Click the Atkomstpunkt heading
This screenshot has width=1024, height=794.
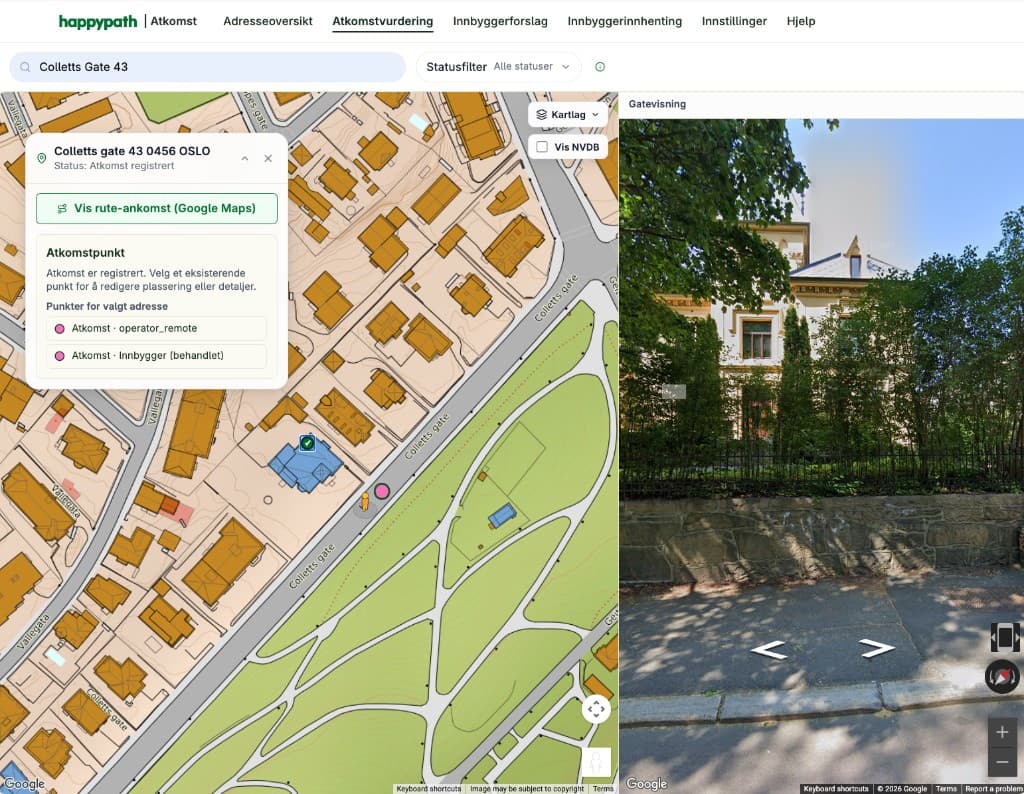pos(86,253)
